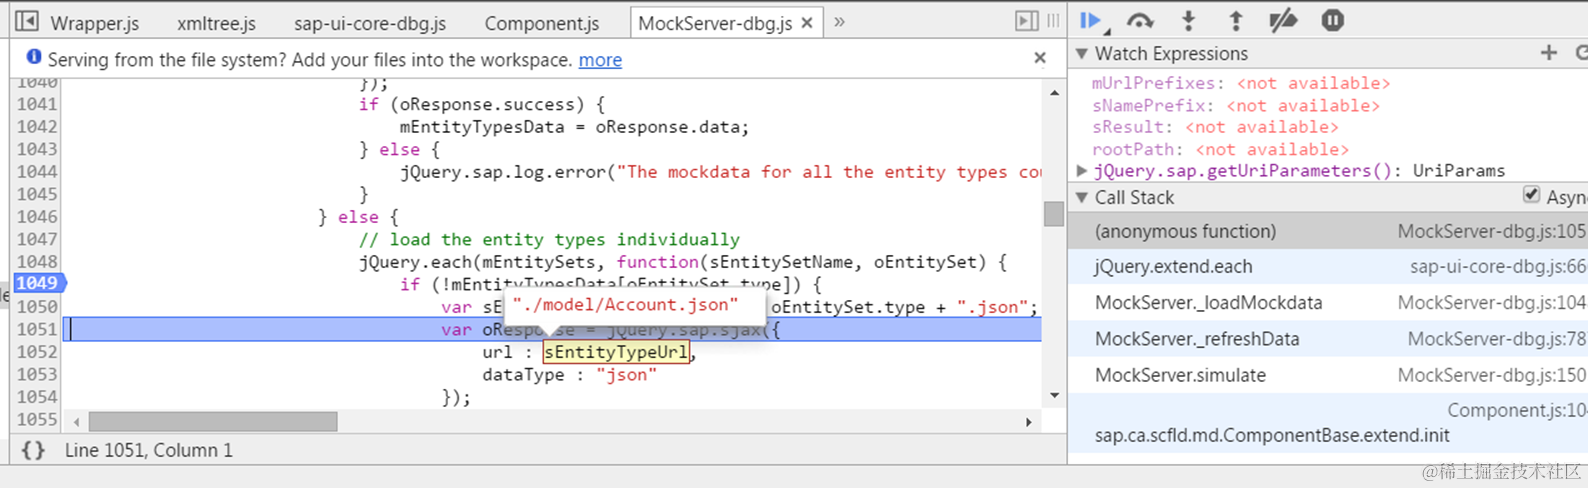
Task: Click the horizontal scrollbar right arrow
Action: pyautogui.click(x=1029, y=422)
